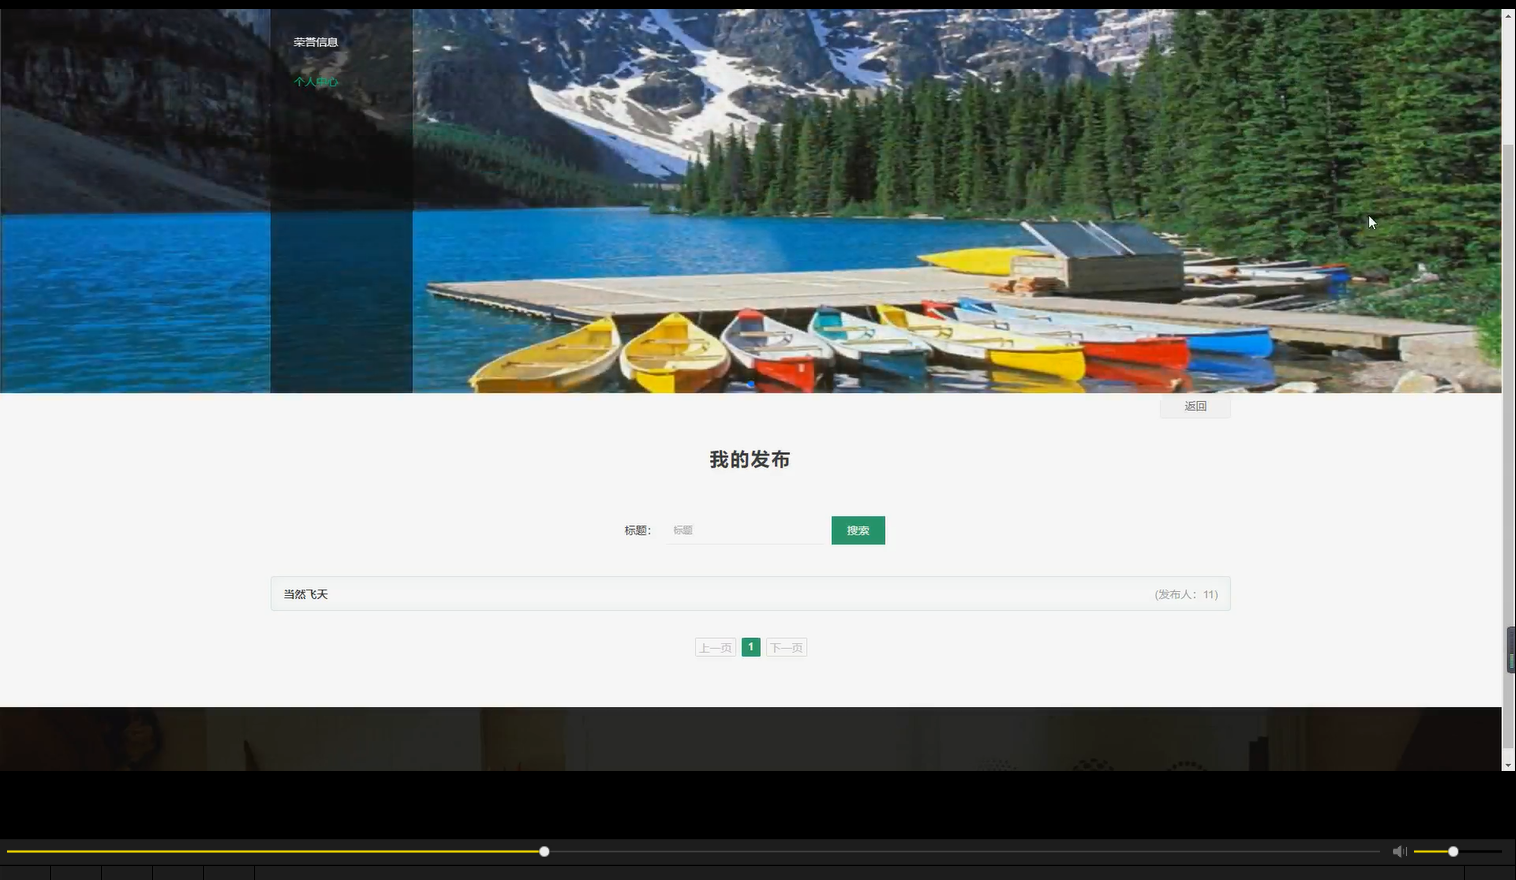This screenshot has width=1516, height=880.
Task: Click the 返回 button at top right
Action: click(x=1195, y=406)
